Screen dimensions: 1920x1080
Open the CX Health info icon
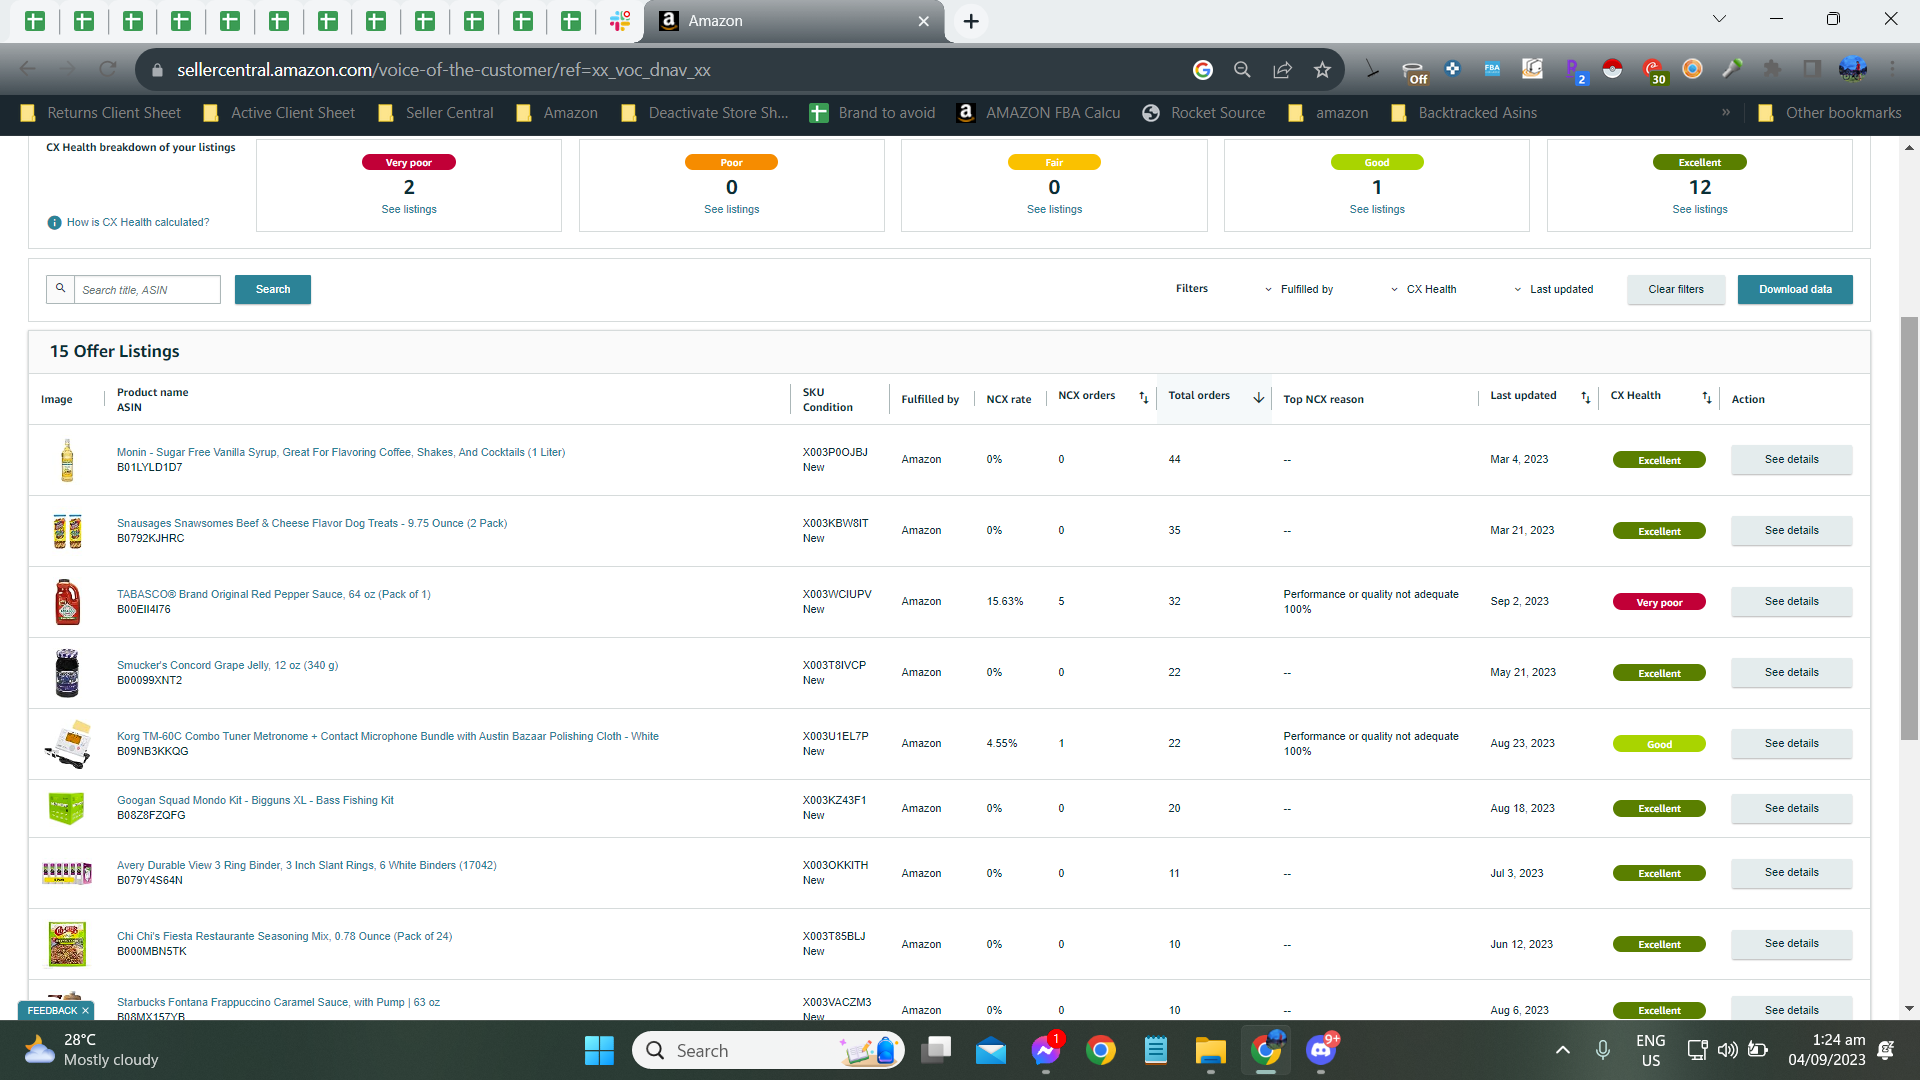click(x=54, y=223)
